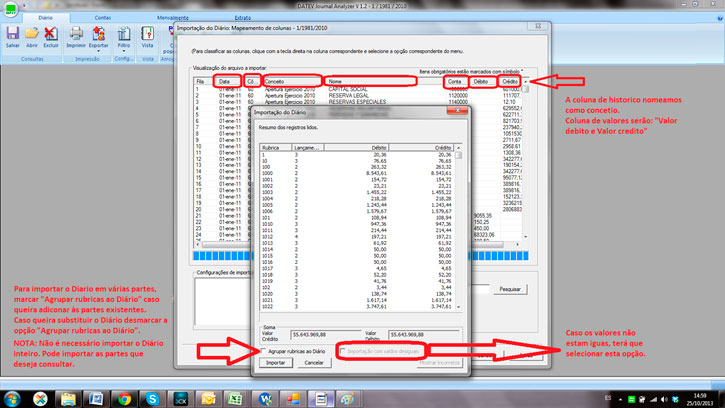Click Lançame... column header in summary list
Screen dimensions: 725x408
tap(307, 148)
